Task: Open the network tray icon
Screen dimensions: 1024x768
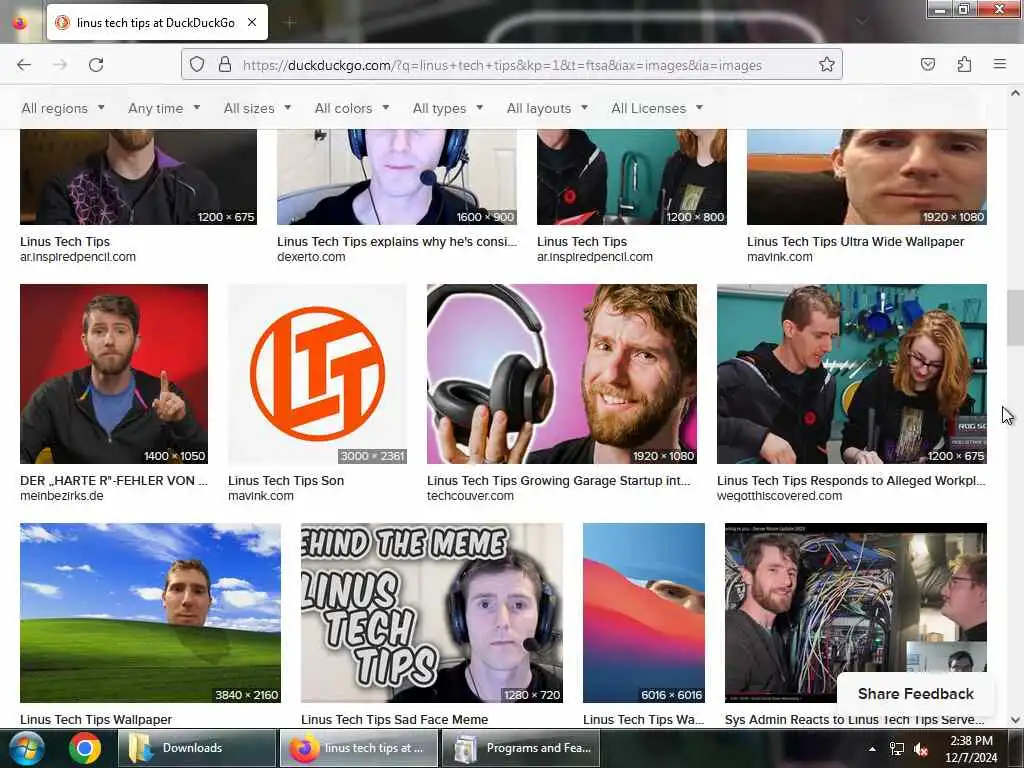Action: [x=897, y=749]
